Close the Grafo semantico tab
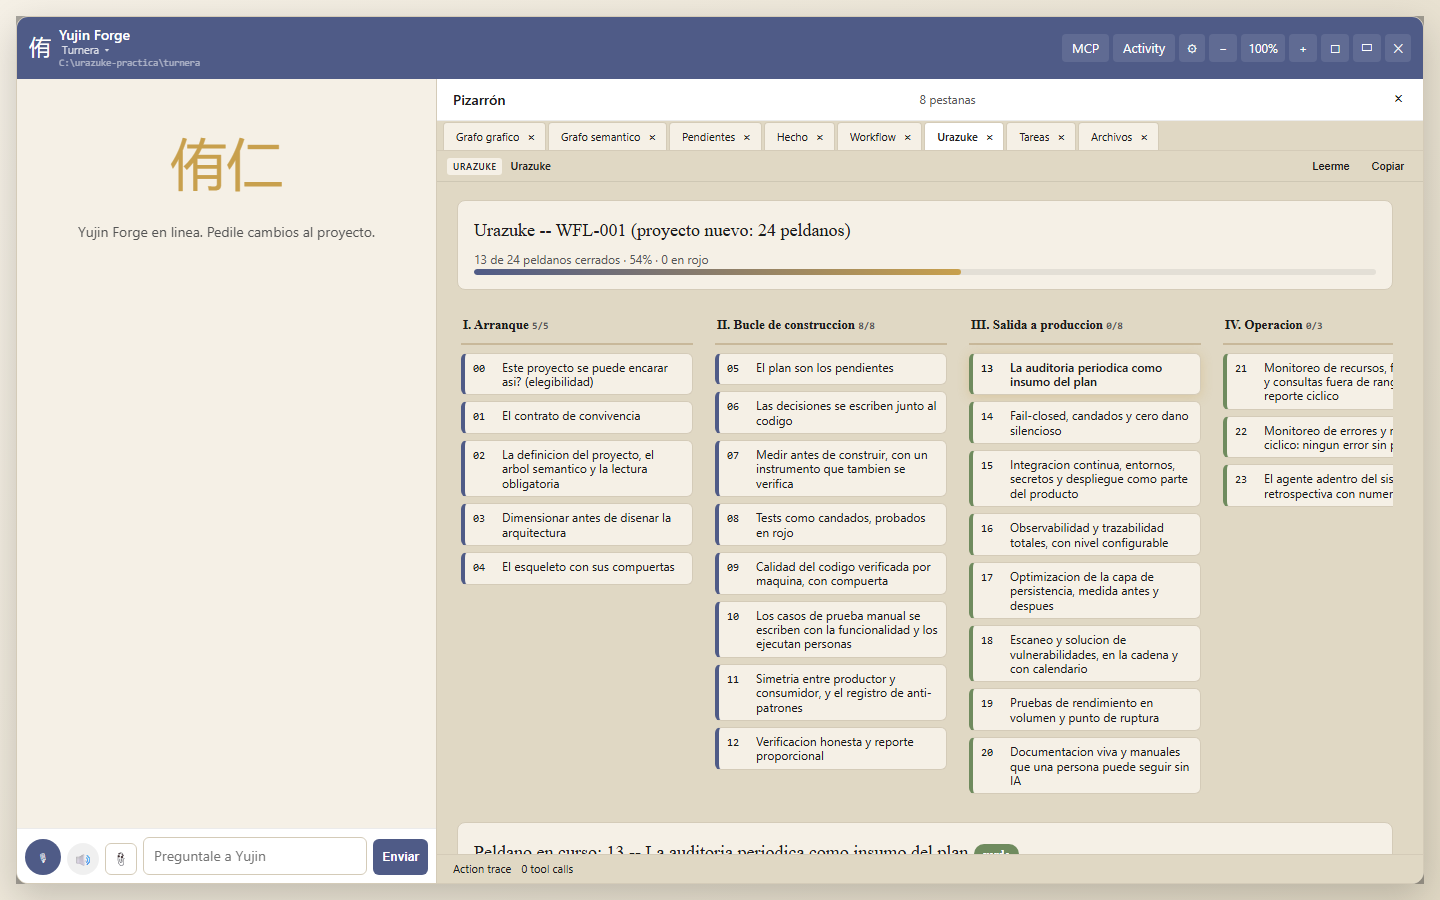The height and width of the screenshot is (900, 1440). click(x=652, y=138)
